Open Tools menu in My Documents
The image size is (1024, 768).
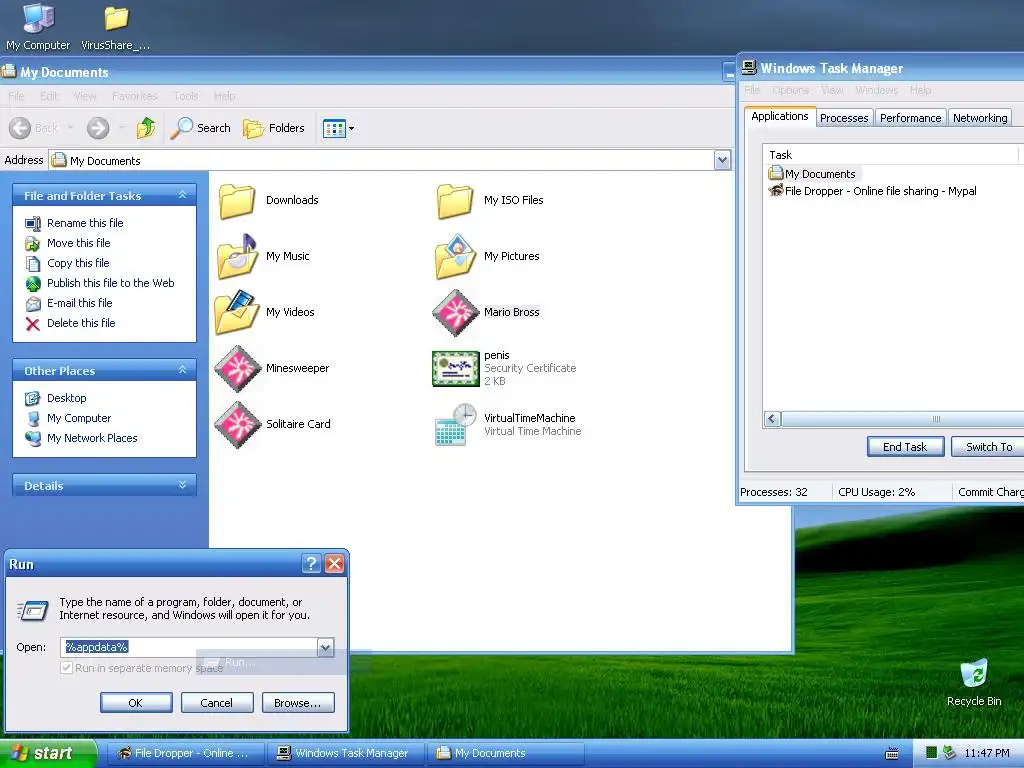pos(186,96)
